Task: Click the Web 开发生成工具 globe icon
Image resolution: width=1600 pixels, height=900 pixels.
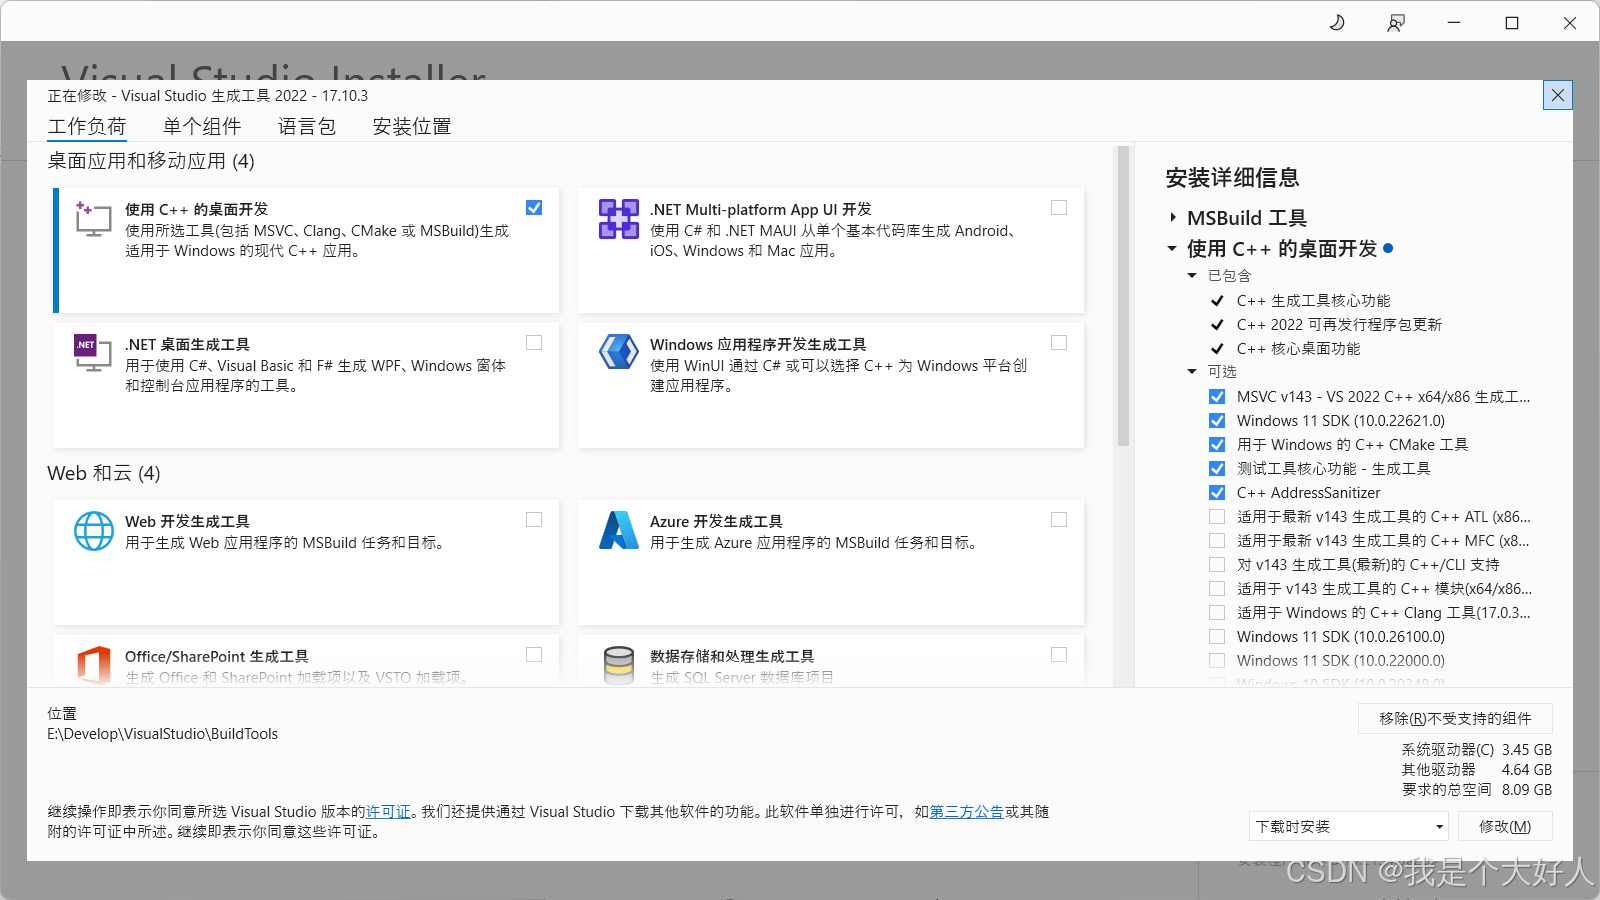Action: (x=94, y=531)
